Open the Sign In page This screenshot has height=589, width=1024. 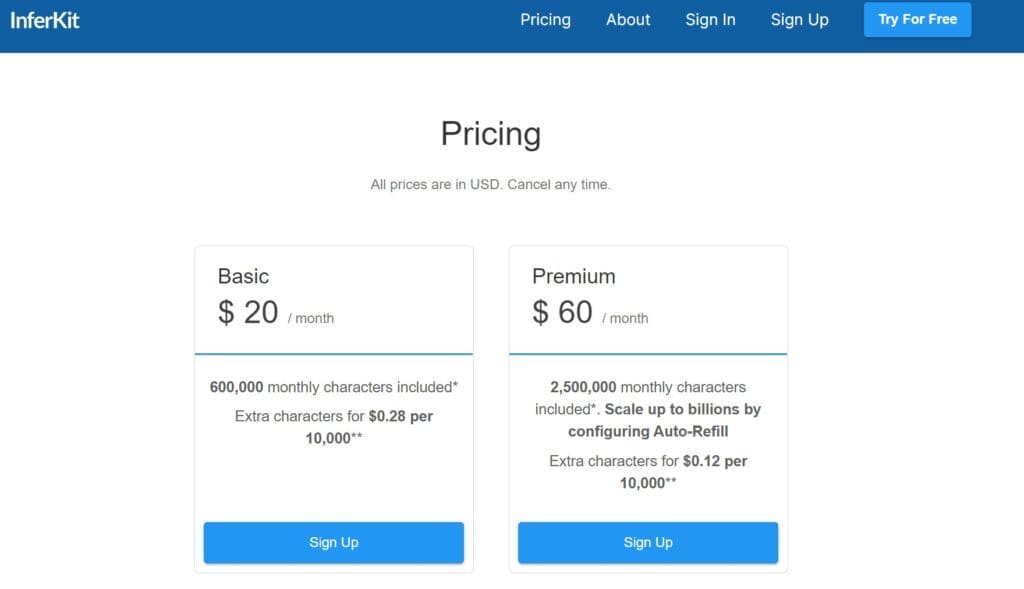[x=710, y=20]
